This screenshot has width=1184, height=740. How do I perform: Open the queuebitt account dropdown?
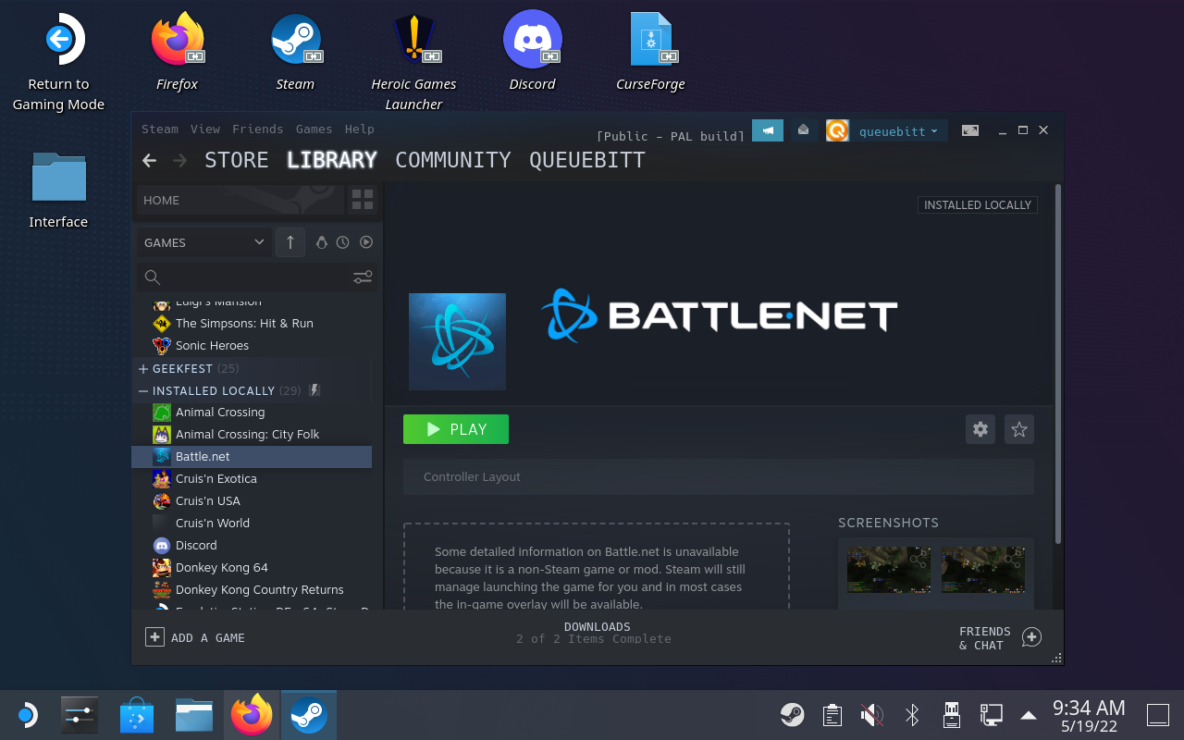[898, 131]
